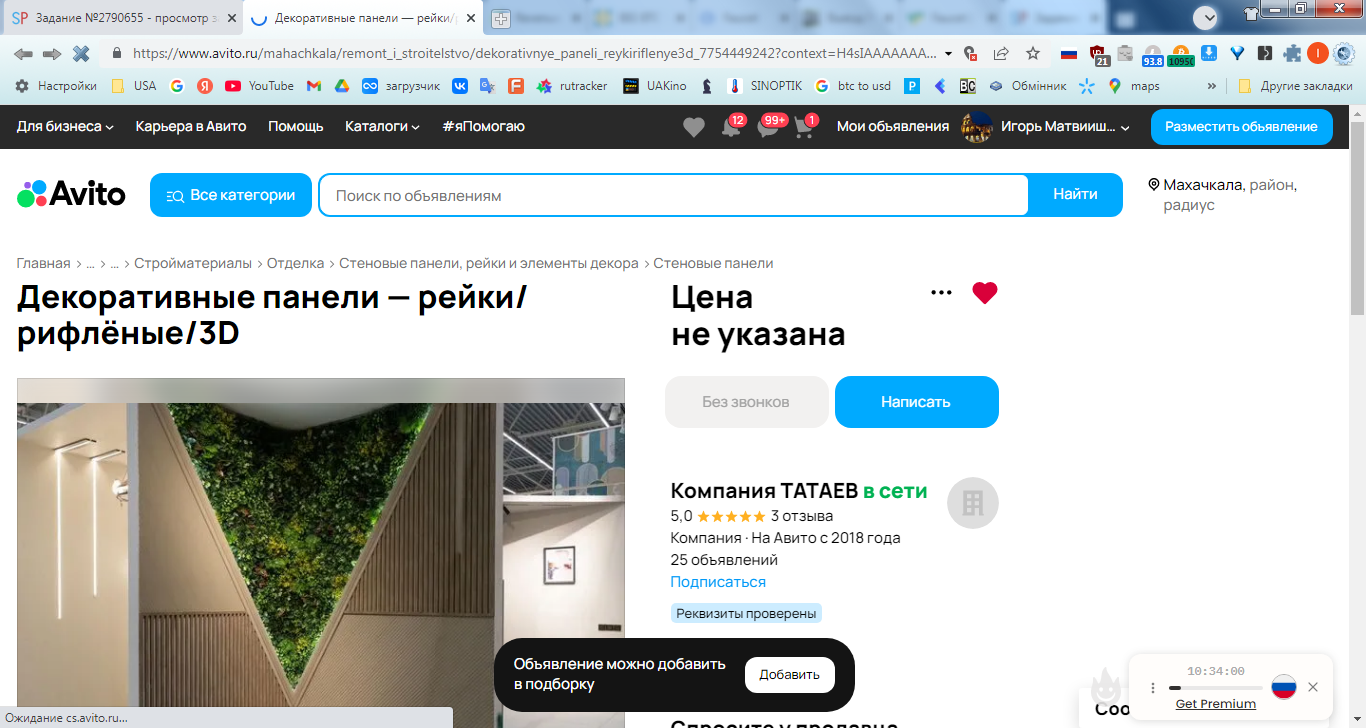This screenshot has height=728, width=1366.
Task: Remove listing from favorites via red heart
Action: (x=985, y=293)
